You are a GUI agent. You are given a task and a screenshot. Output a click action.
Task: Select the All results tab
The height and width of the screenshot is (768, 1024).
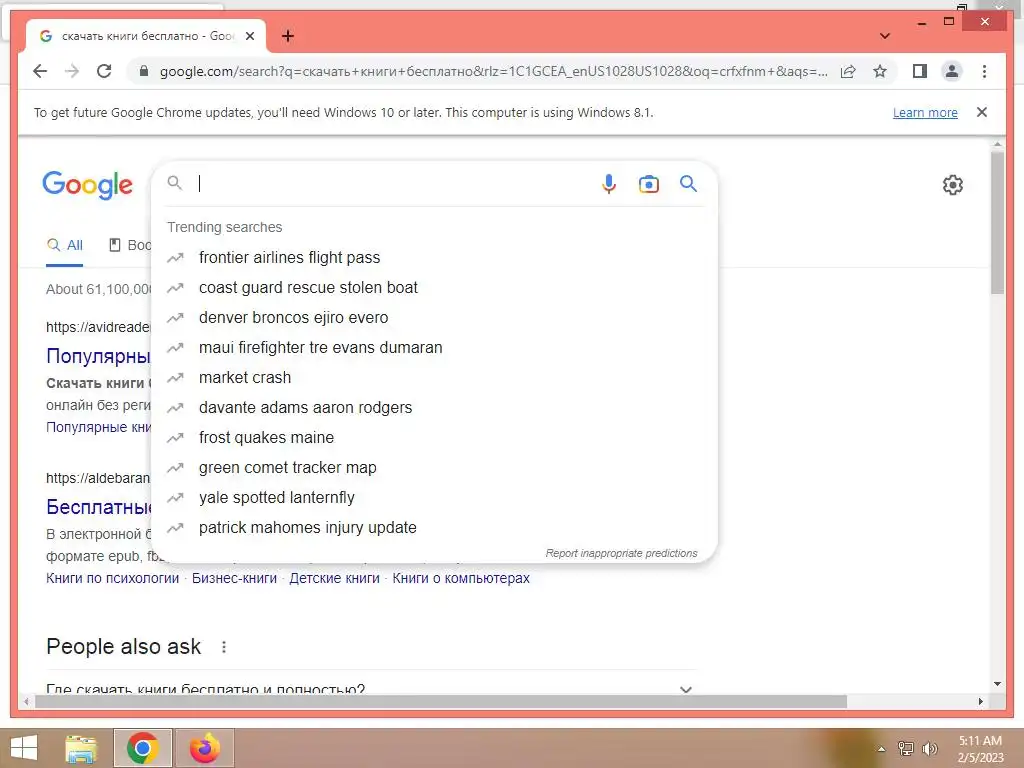click(65, 246)
